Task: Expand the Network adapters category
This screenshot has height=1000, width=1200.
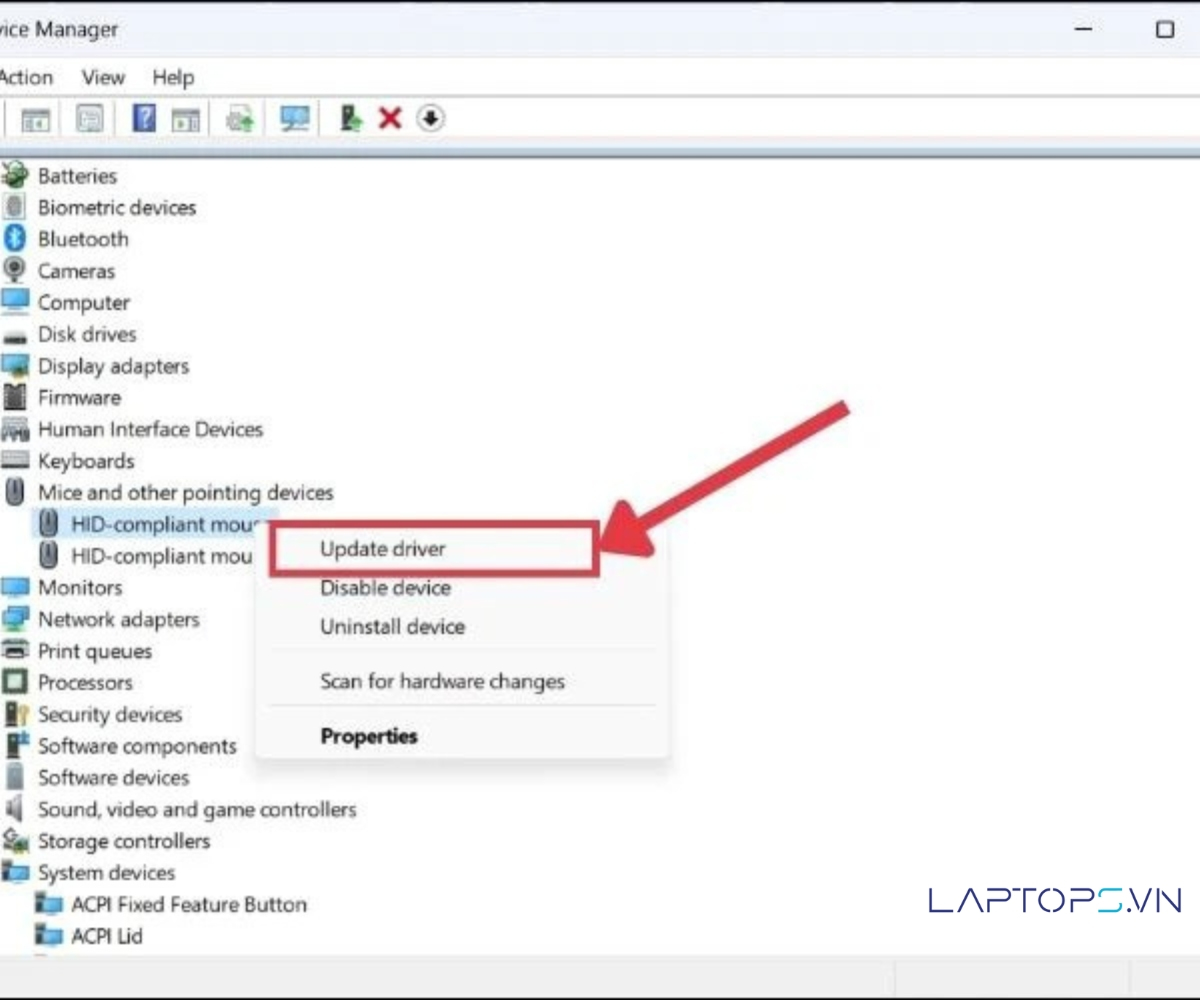Action: [x=118, y=619]
